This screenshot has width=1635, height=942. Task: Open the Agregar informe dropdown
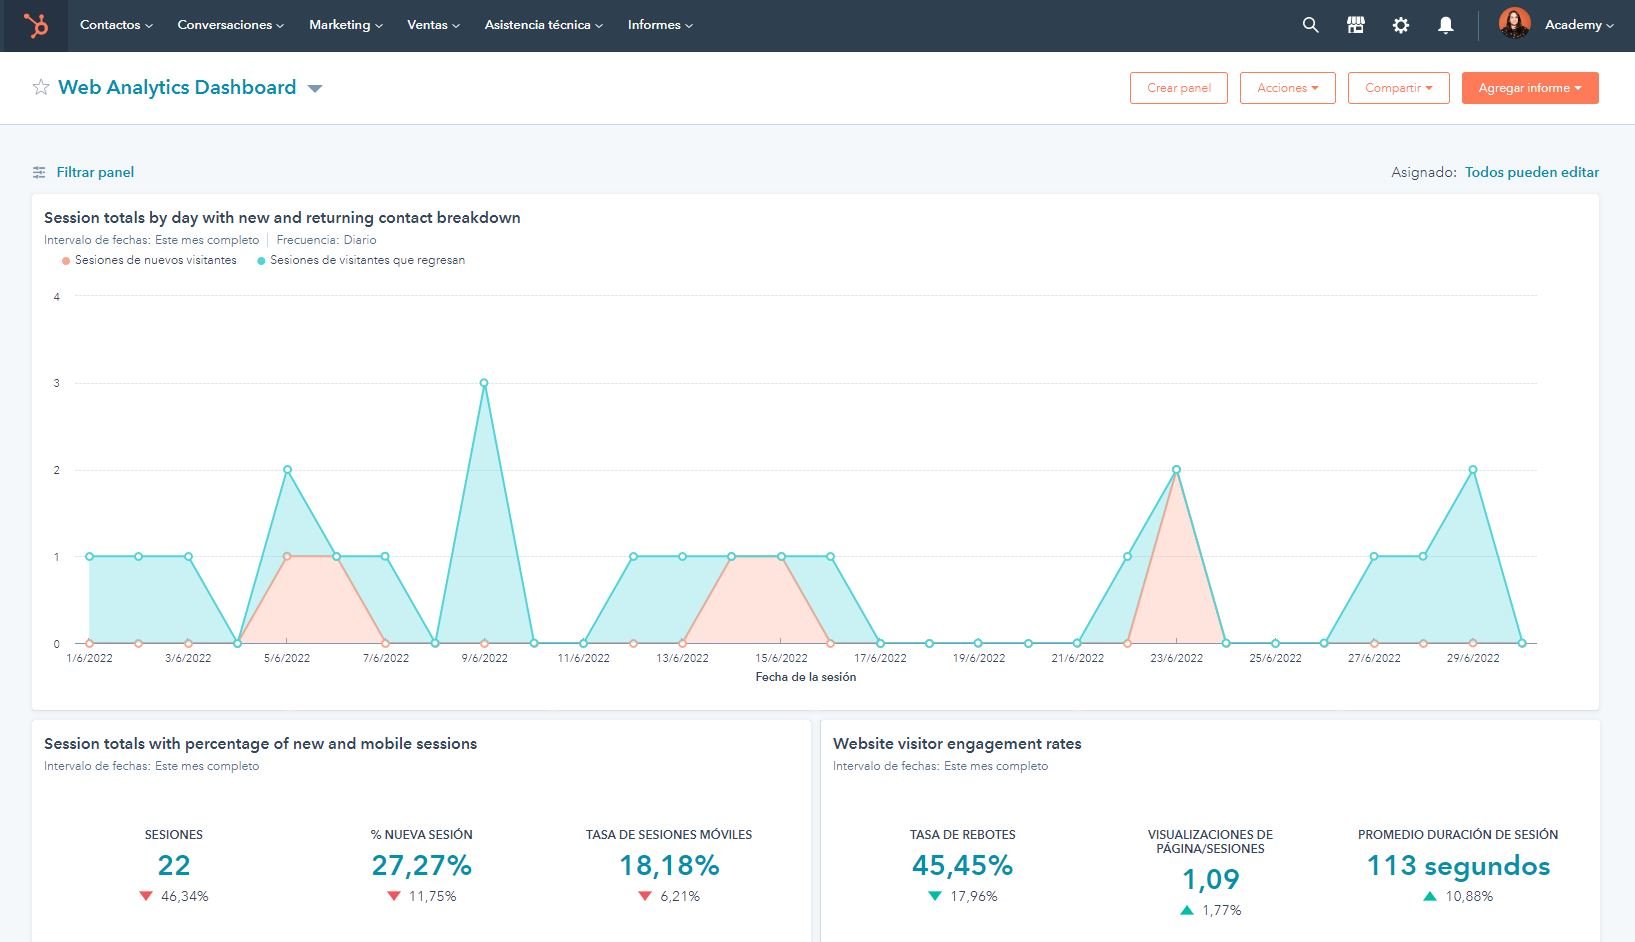(1530, 88)
